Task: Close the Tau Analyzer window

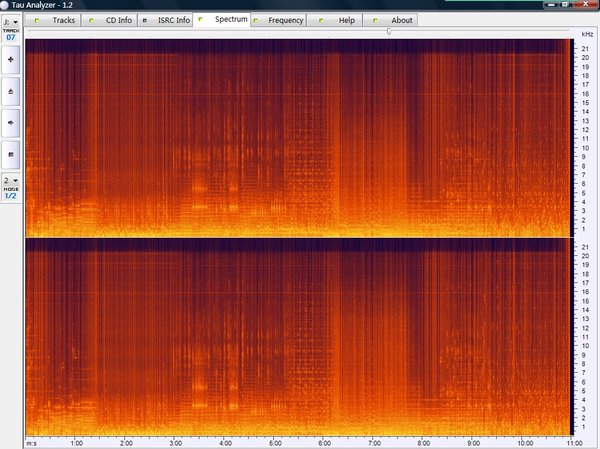Action: (x=586, y=4)
